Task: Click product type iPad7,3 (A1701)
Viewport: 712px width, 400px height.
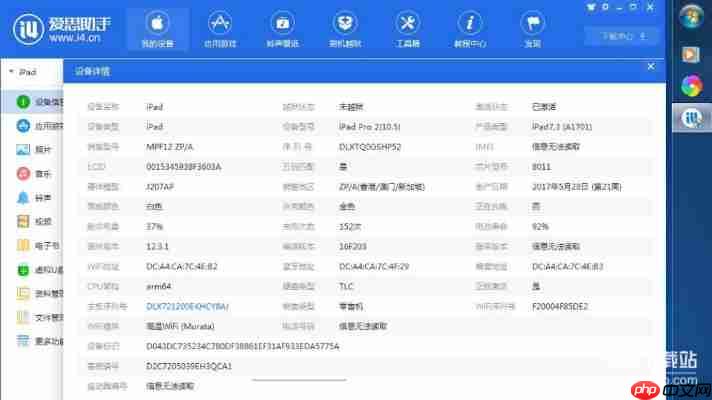Action: point(562,127)
